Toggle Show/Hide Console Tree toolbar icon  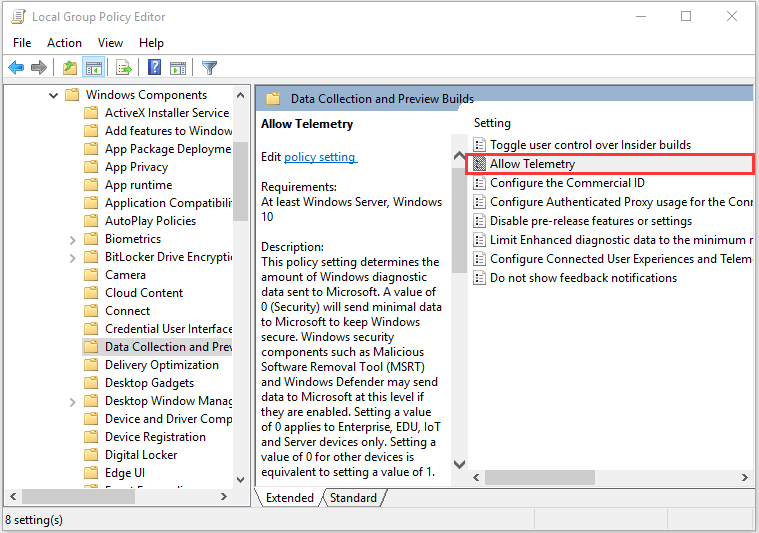[94, 68]
